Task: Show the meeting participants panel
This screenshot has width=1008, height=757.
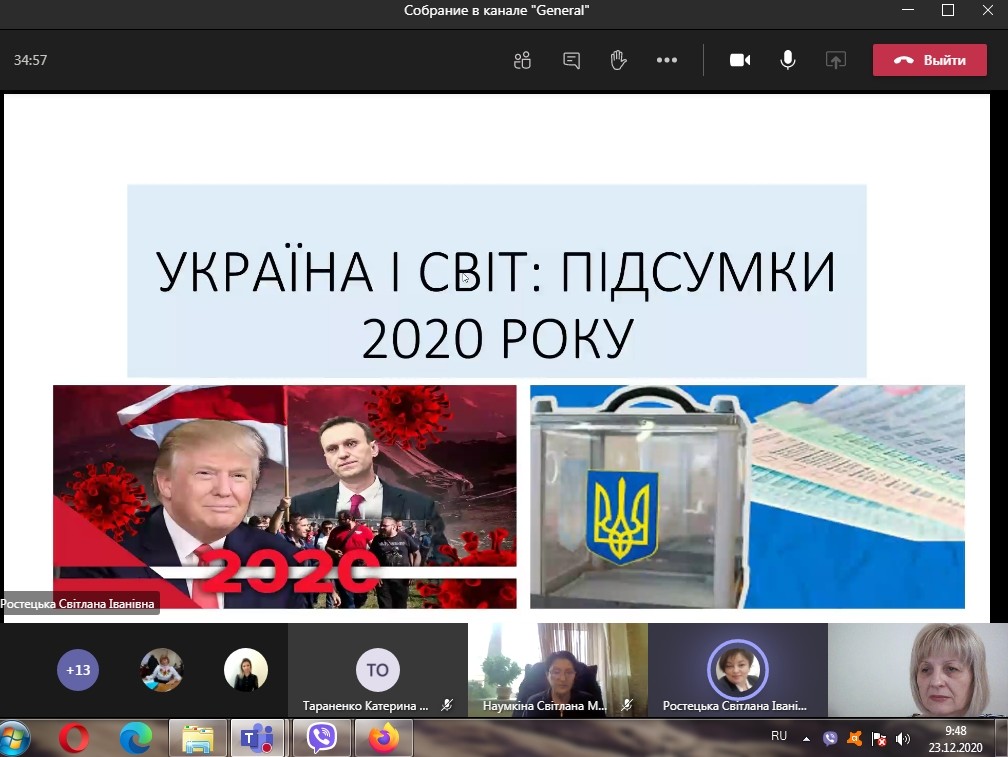Action: (x=522, y=60)
